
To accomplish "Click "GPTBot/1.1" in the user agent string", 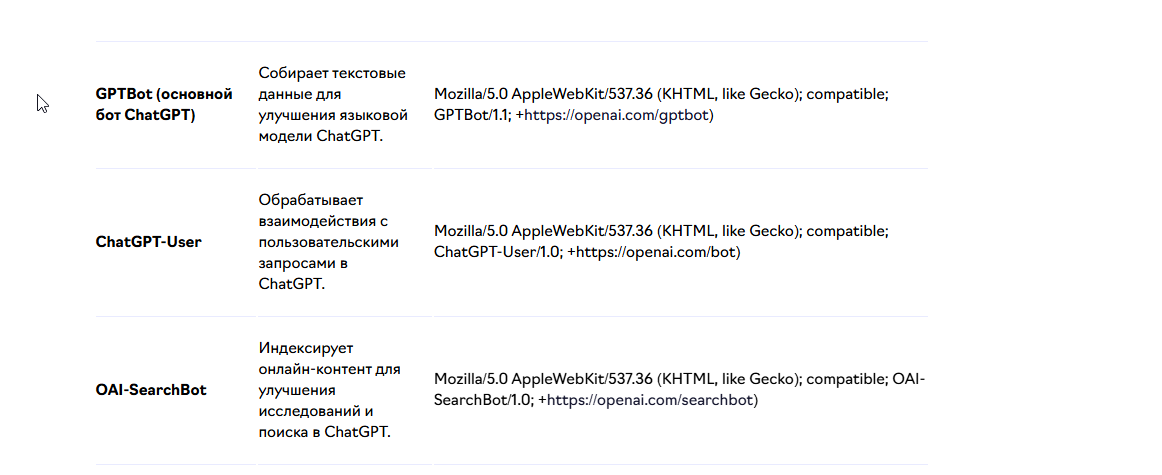I will click(470, 115).
